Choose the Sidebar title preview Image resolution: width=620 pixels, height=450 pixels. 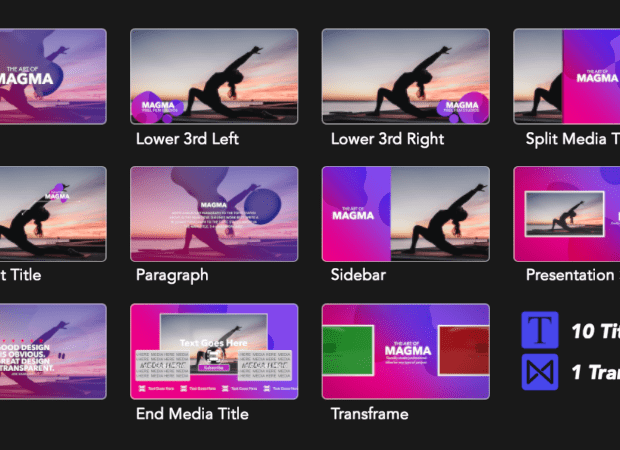click(406, 214)
